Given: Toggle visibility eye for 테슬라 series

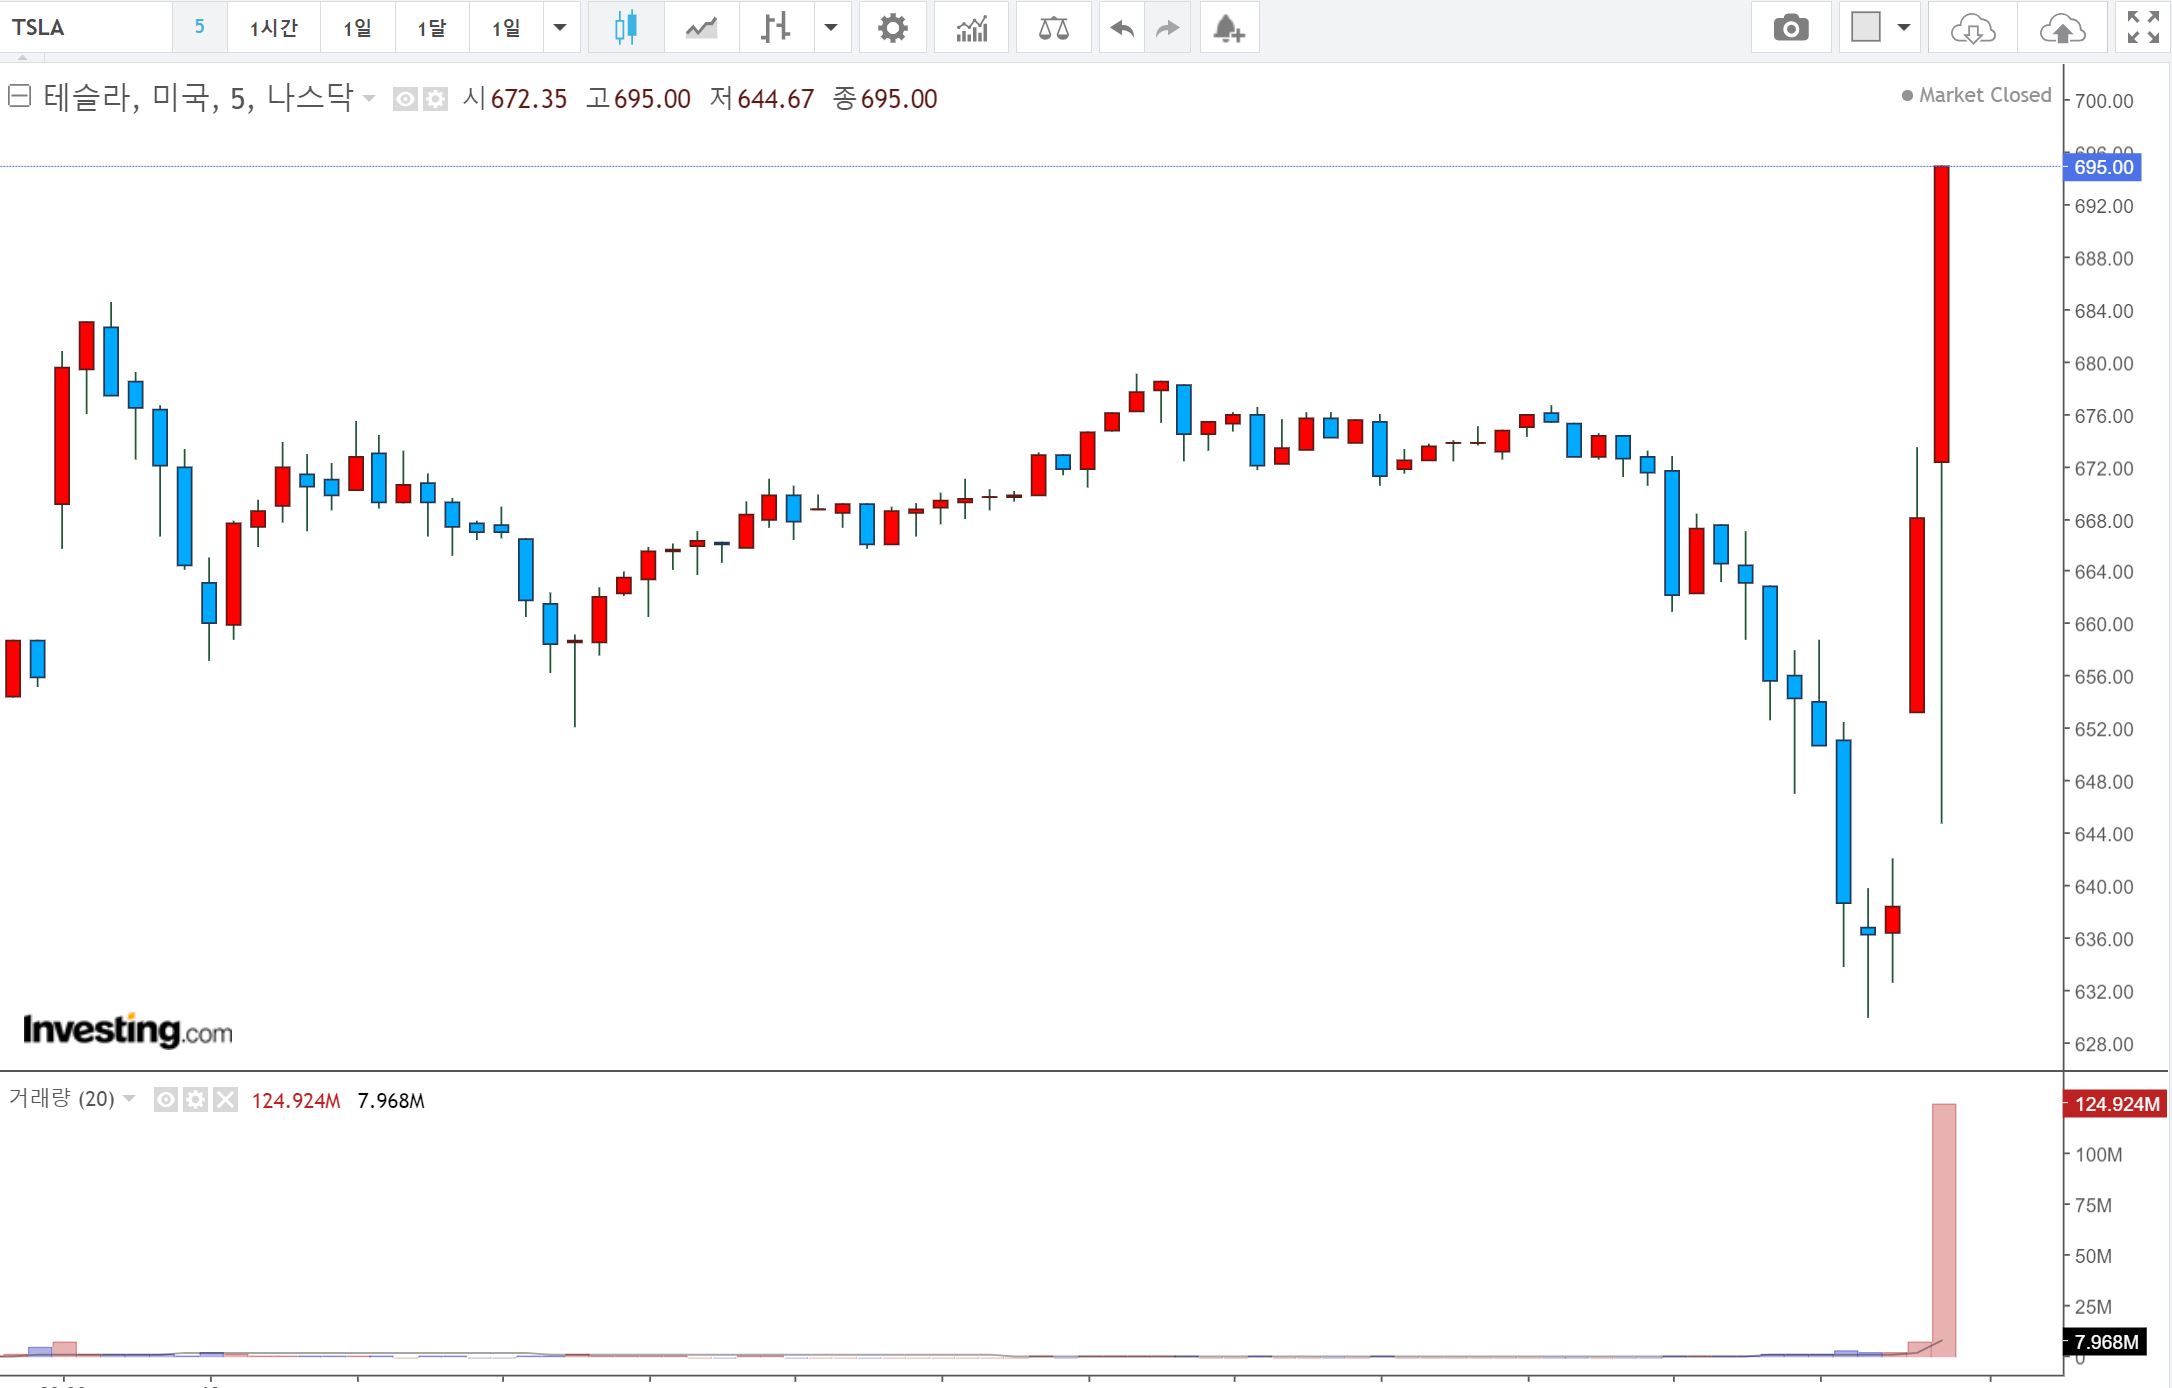Looking at the screenshot, I should point(405,99).
